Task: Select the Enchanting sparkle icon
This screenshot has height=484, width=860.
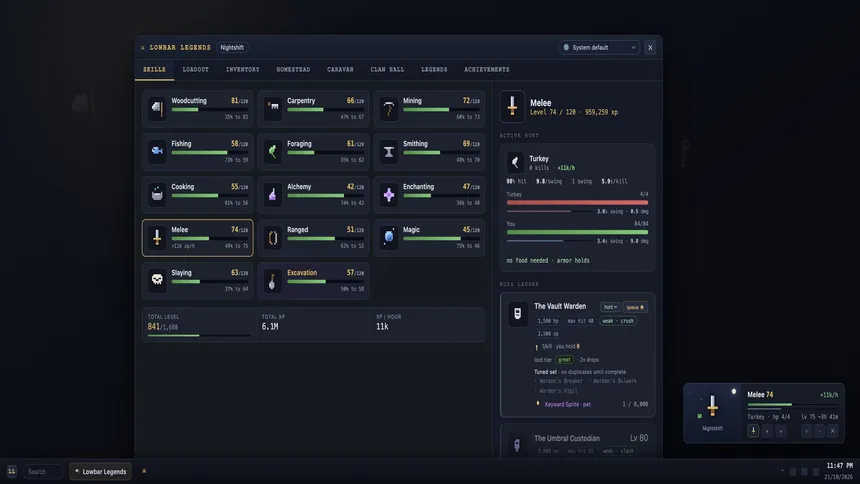Action: pos(389,194)
